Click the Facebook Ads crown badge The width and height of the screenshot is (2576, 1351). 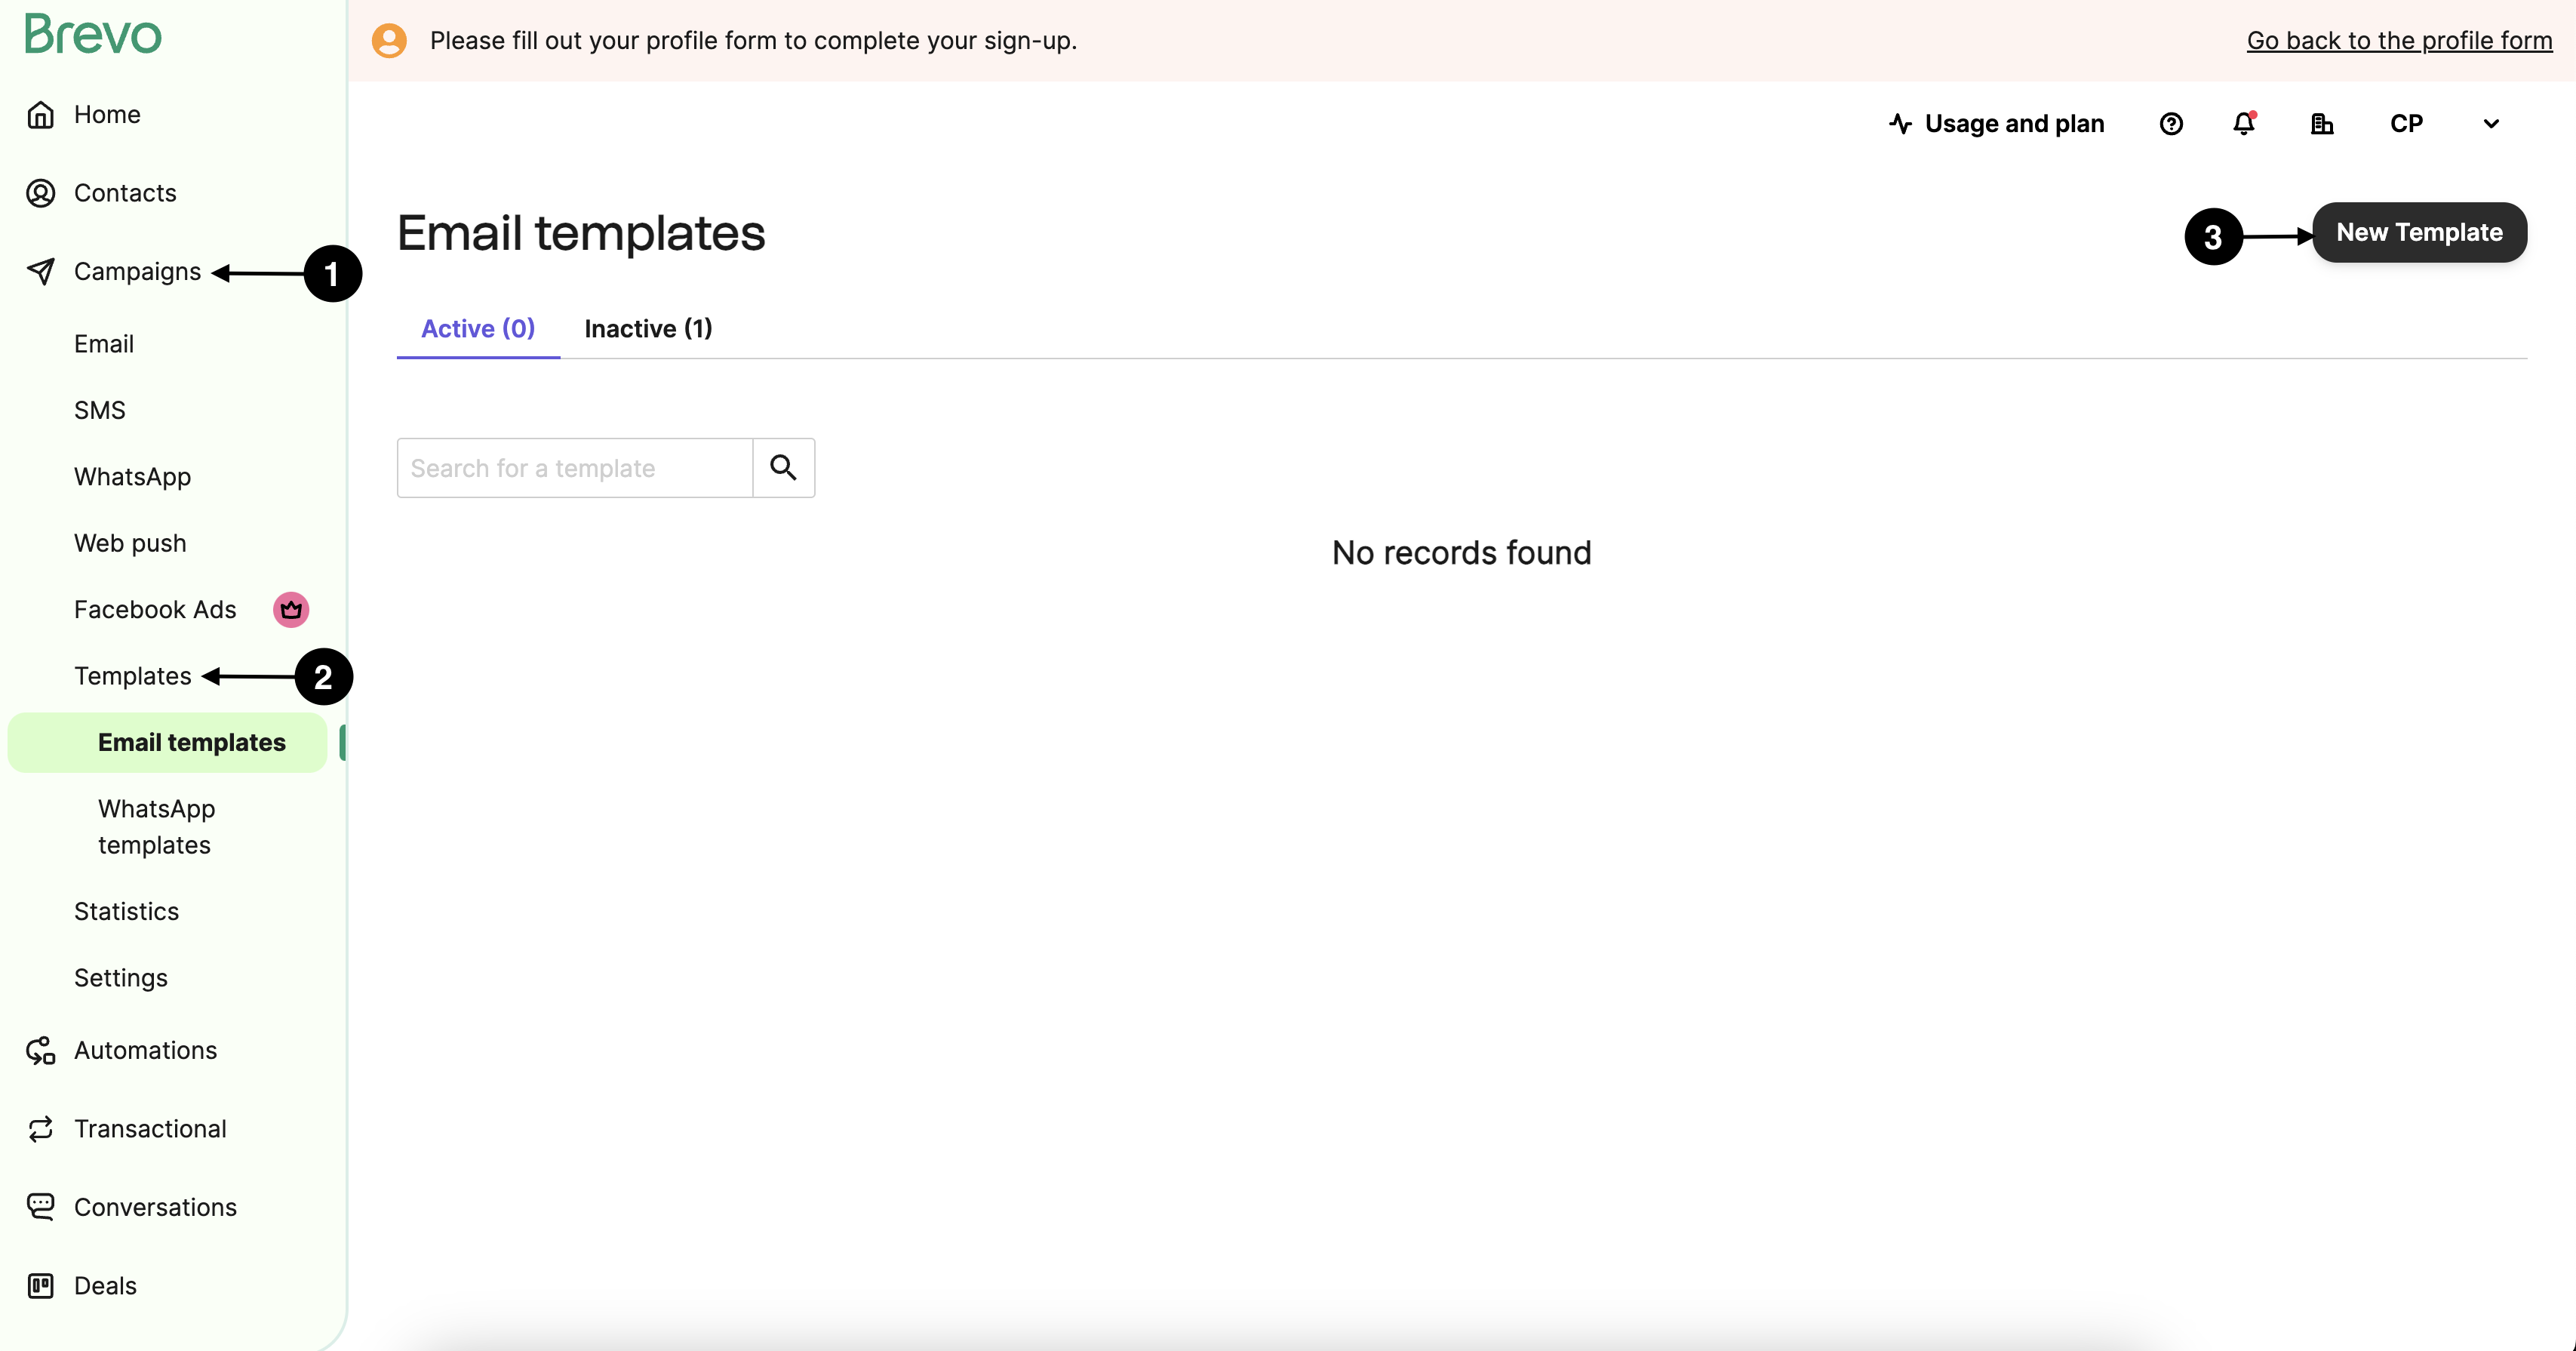(x=291, y=609)
